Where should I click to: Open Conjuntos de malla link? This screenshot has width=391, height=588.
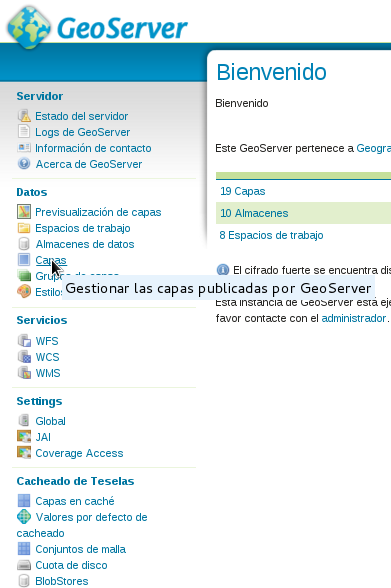81,549
